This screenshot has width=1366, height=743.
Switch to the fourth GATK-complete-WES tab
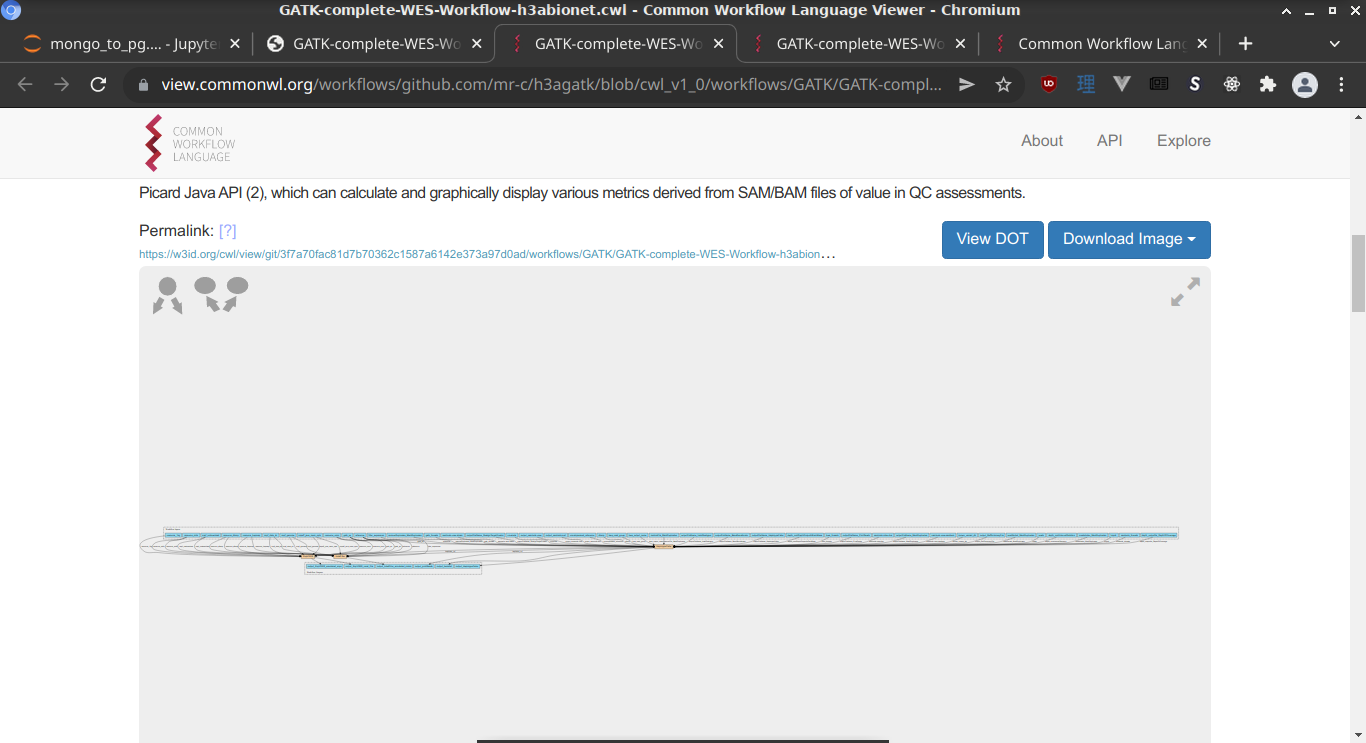[x=858, y=44]
